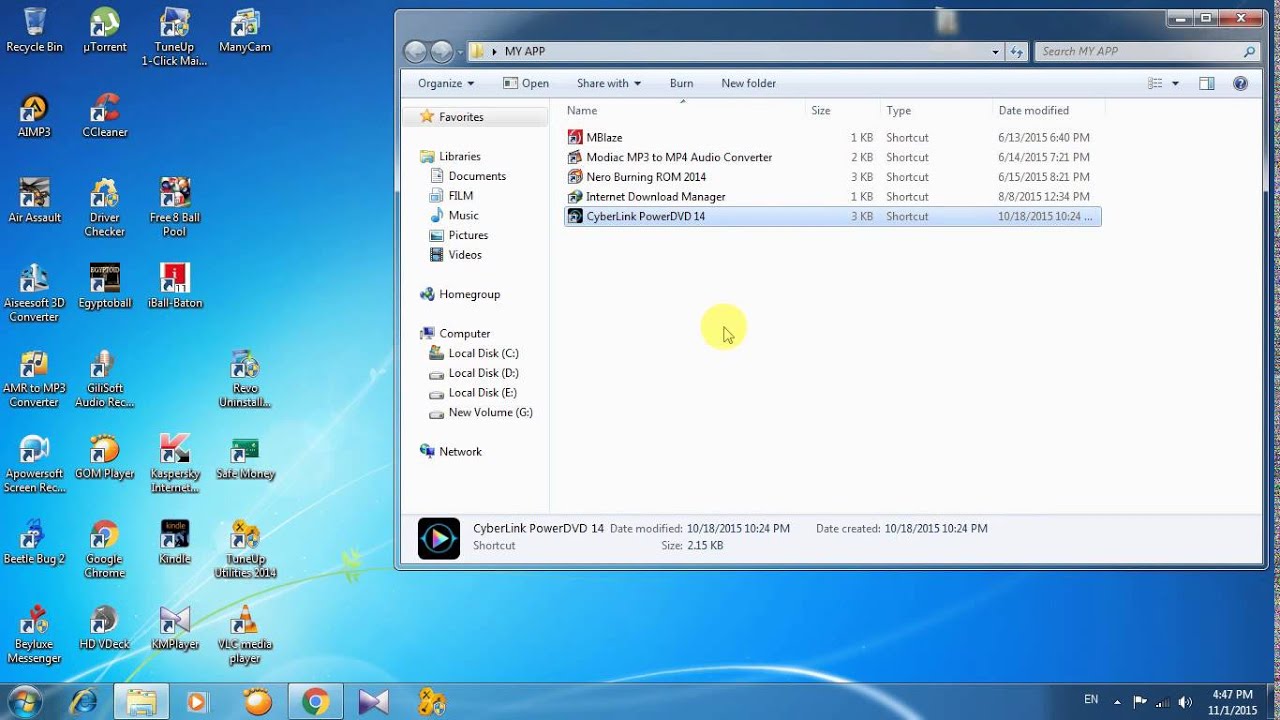1280x720 pixels.
Task: Click the Open toolbar button
Action: pyautogui.click(x=526, y=83)
